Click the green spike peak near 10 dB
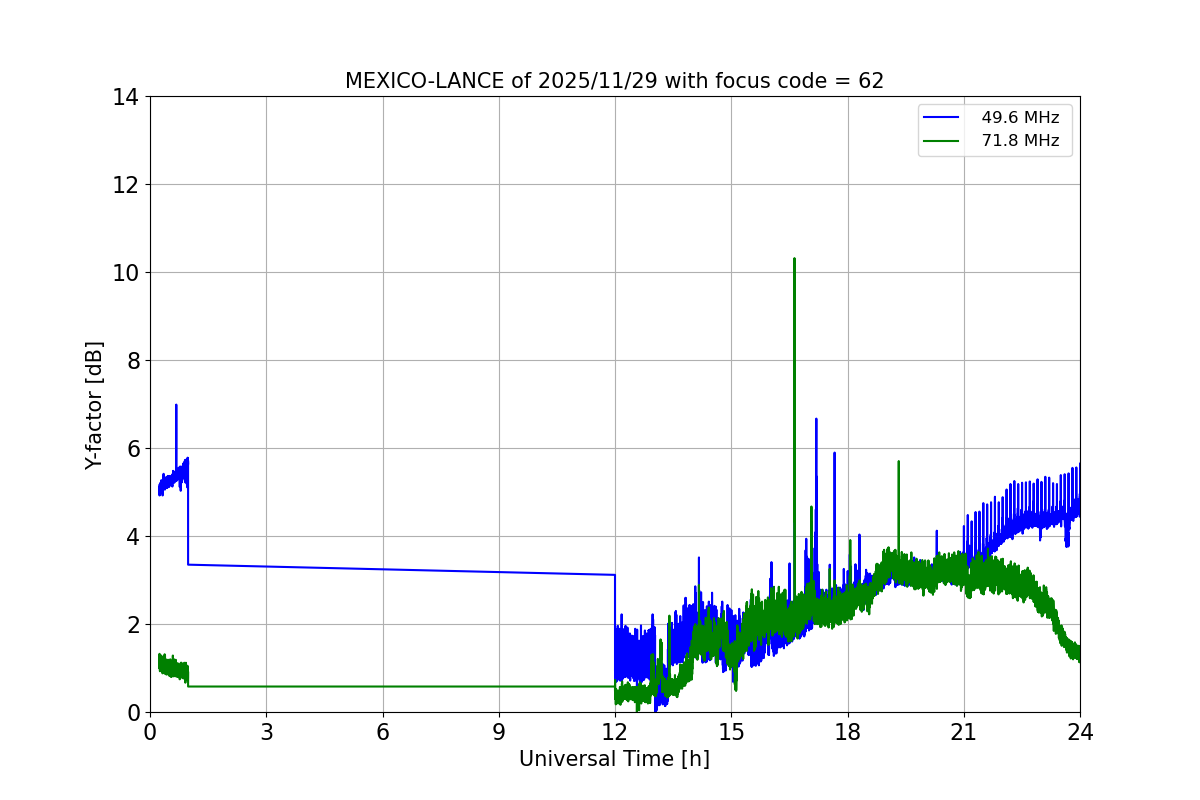The width and height of the screenshot is (1200, 800). pos(794,259)
